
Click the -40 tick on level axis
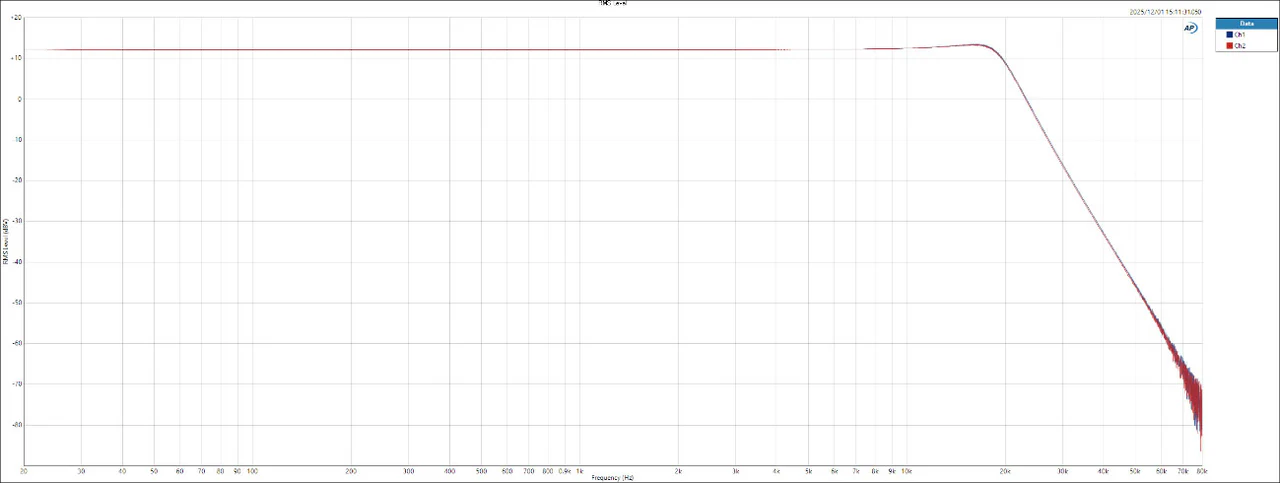pos(17,262)
